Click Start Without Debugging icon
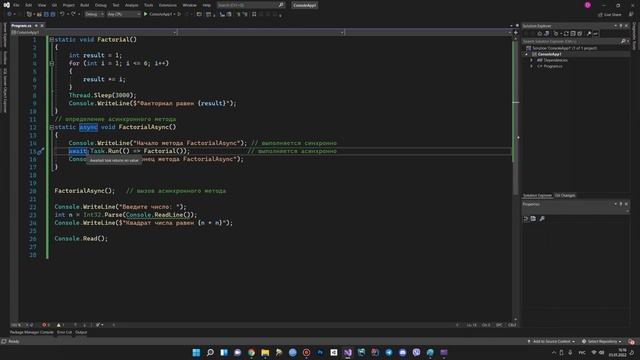The image size is (640, 360). (179, 14)
